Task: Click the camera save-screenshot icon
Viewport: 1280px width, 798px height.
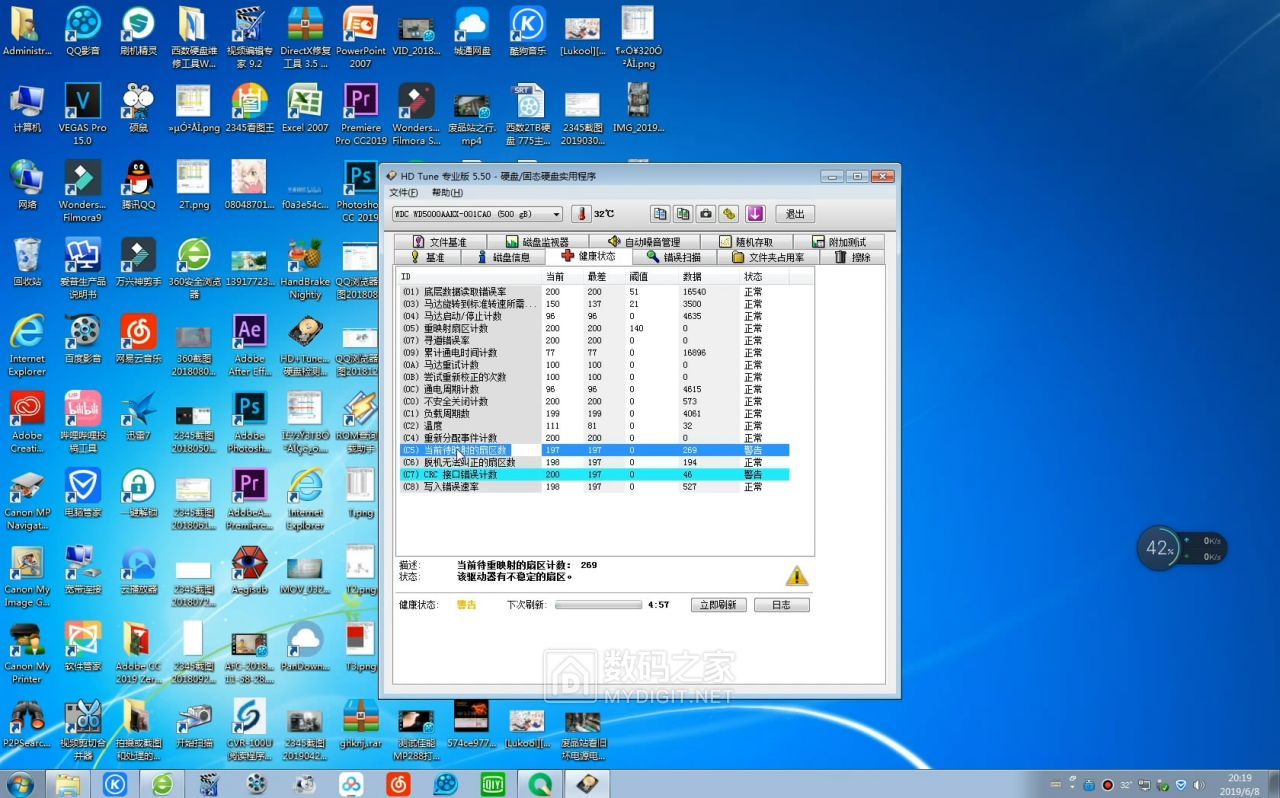Action: (706, 214)
